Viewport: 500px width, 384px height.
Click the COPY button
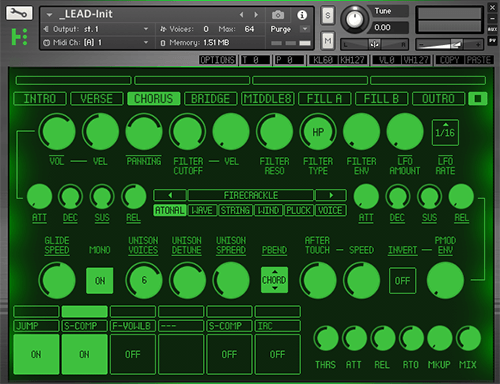(450, 60)
